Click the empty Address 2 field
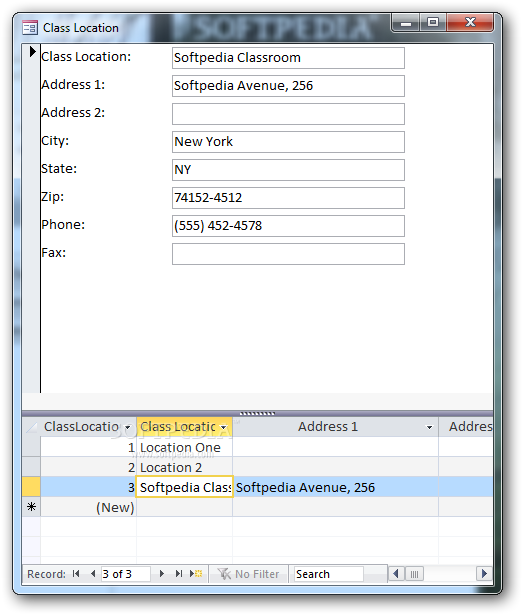Screen dimensions: 523x615 (x=288, y=114)
